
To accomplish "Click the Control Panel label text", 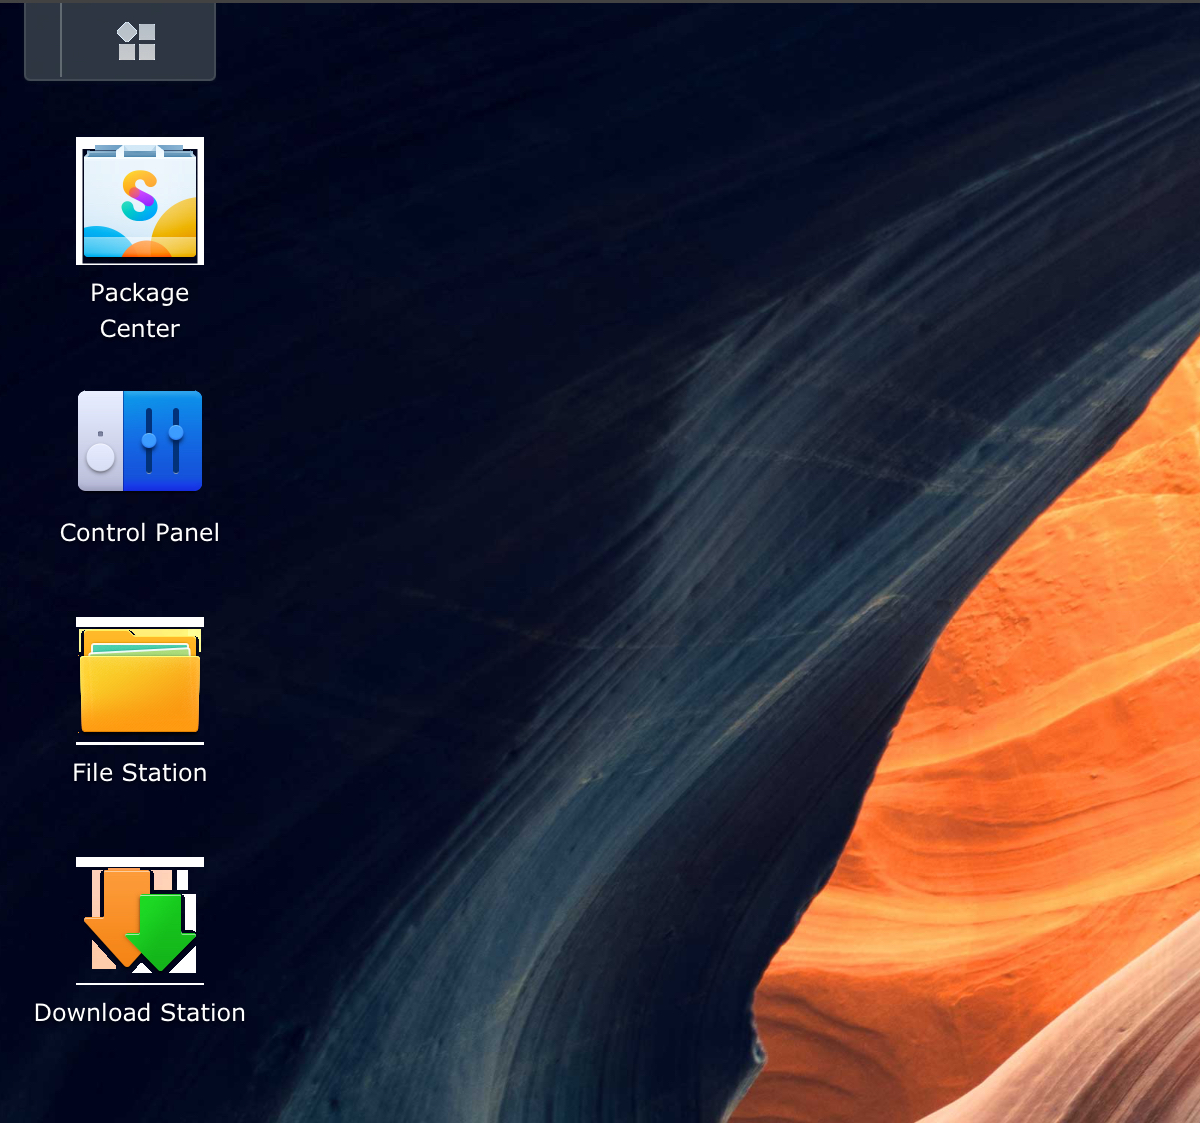I will (x=140, y=532).
